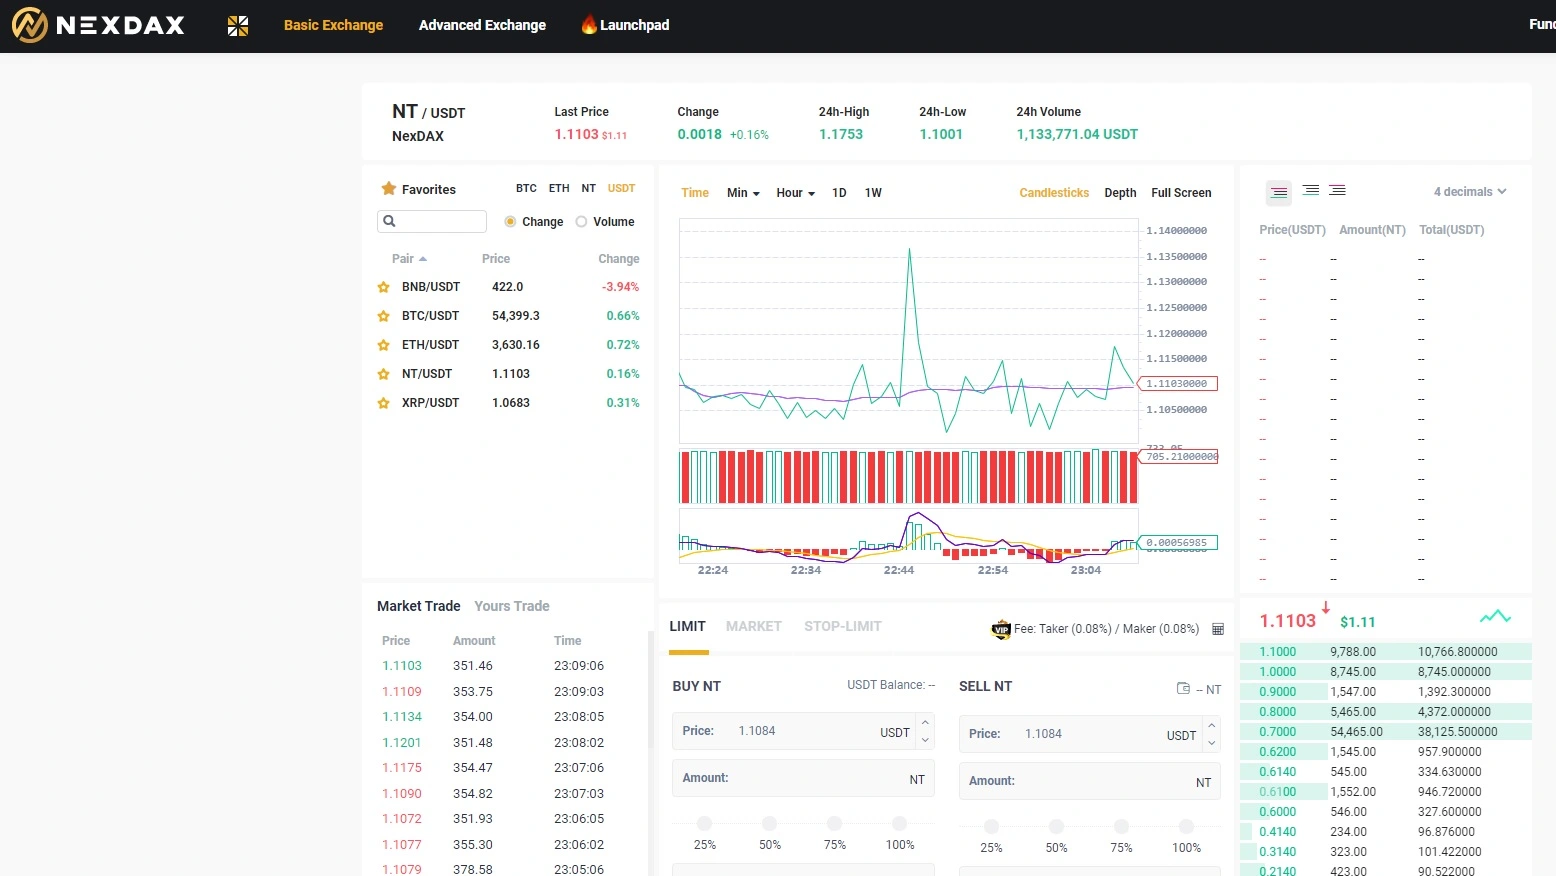Choose 25% on the buy amount selector
The width and height of the screenshot is (1556, 876).
[705, 824]
